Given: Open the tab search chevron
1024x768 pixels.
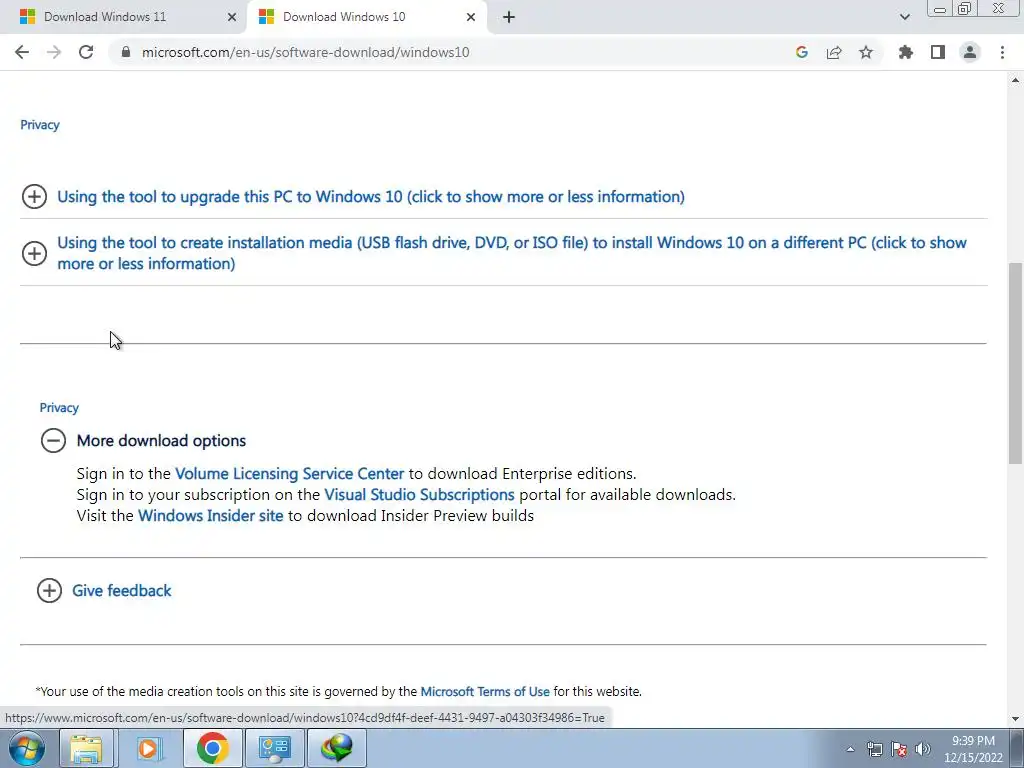Looking at the screenshot, I should click(904, 17).
